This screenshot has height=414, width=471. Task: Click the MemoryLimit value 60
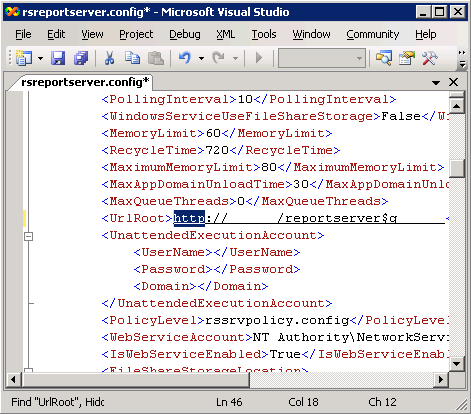pos(213,133)
